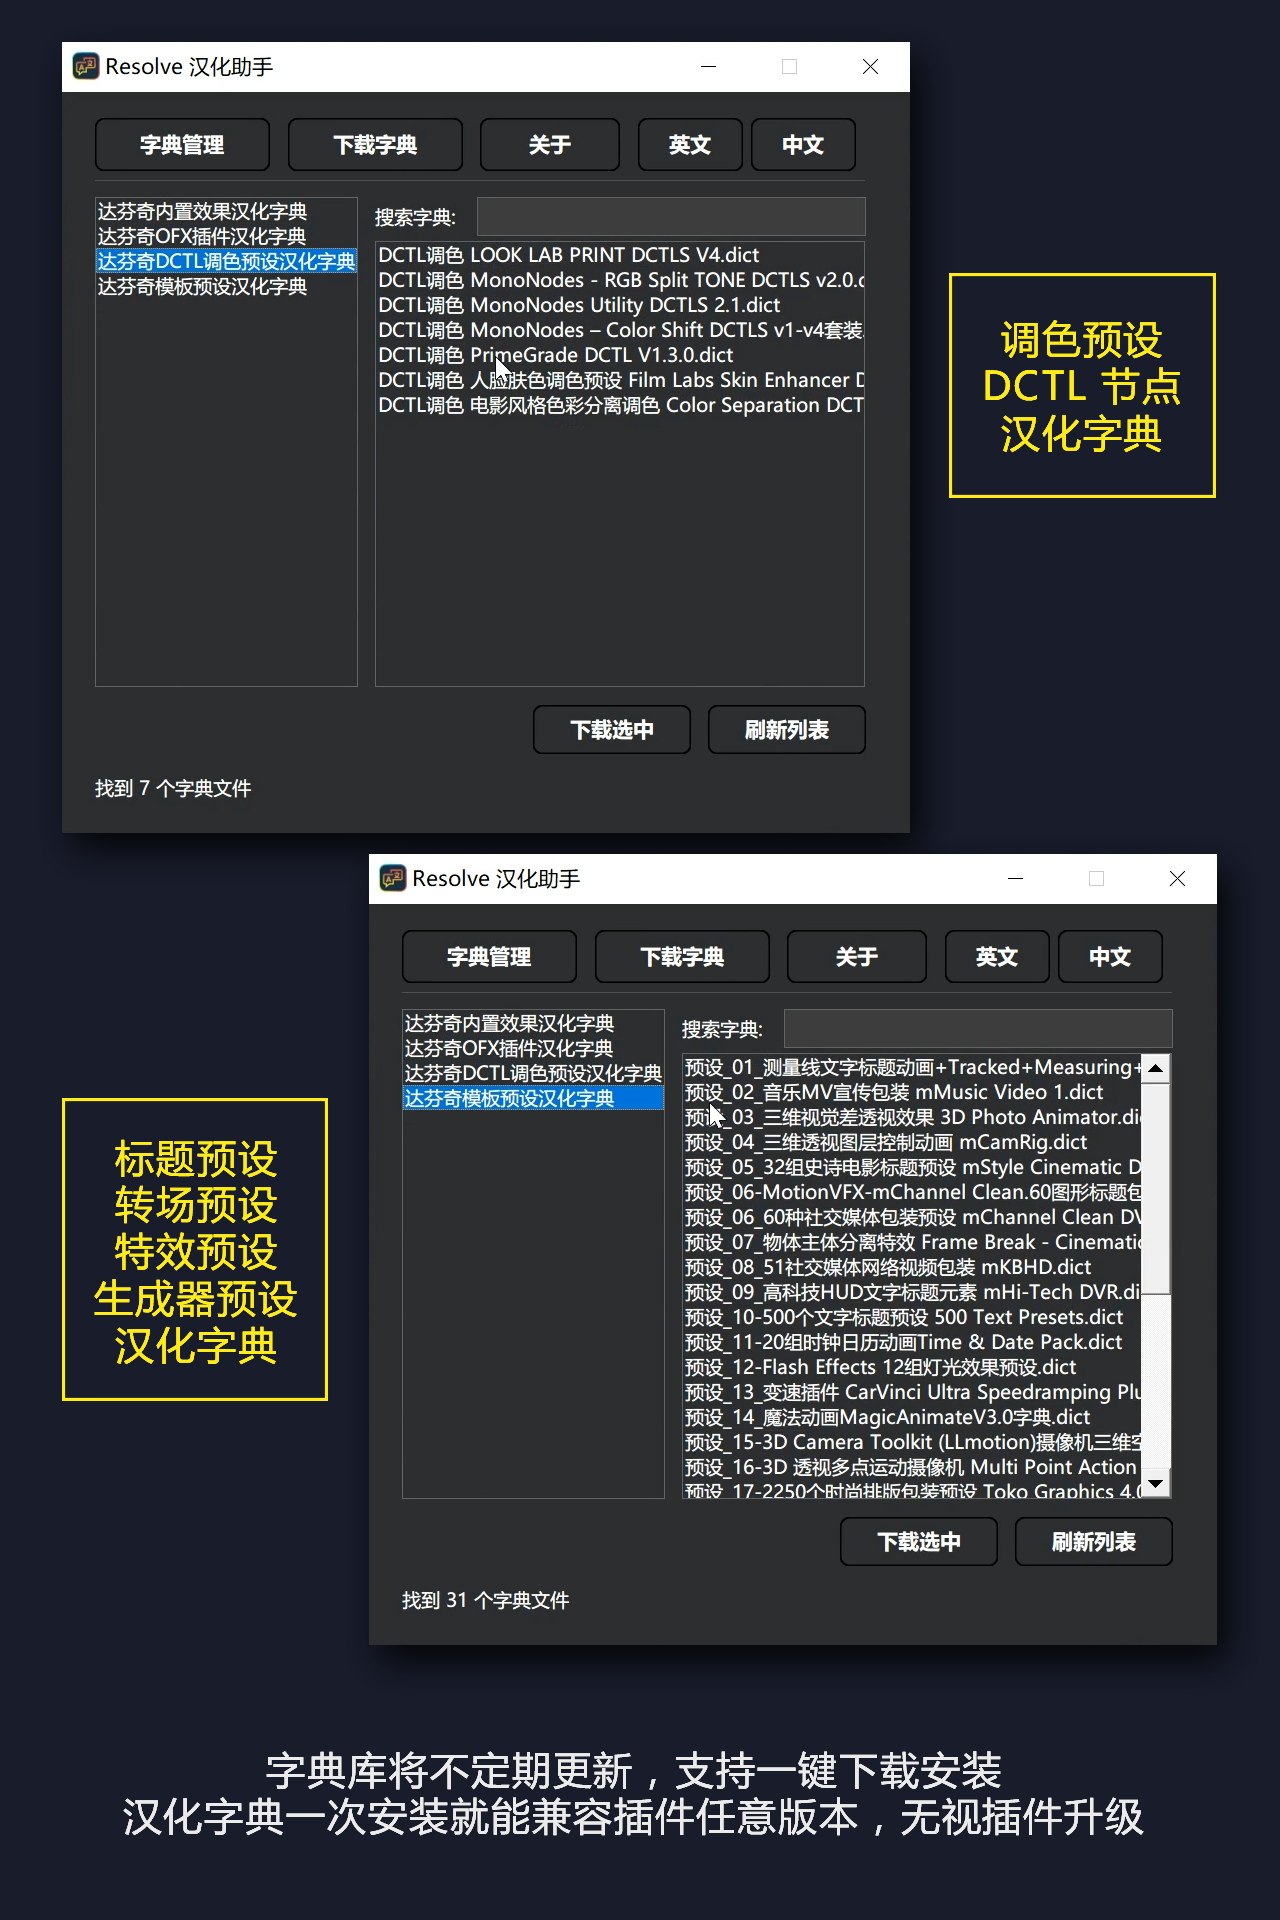Click 下载选中 in the DCTL-list window
1280x1920 pixels.
coord(612,730)
